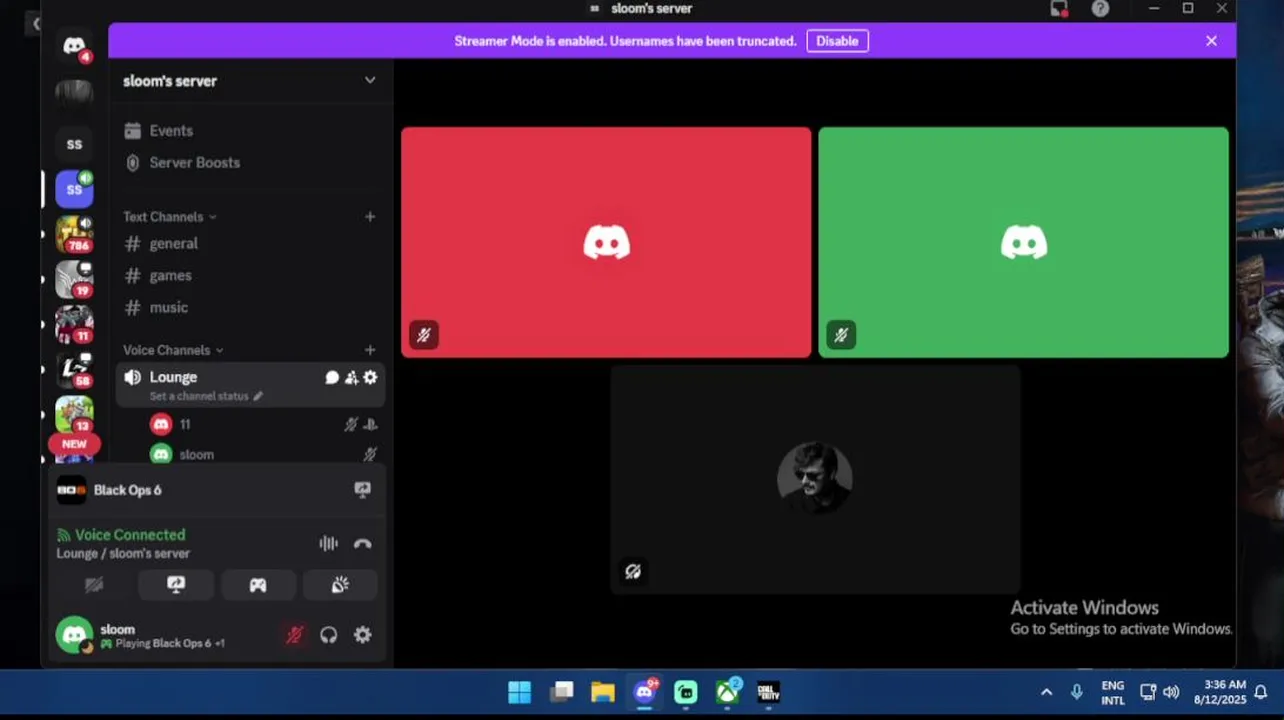
Task: Select the Lounge voice channel
Action: [249, 385]
